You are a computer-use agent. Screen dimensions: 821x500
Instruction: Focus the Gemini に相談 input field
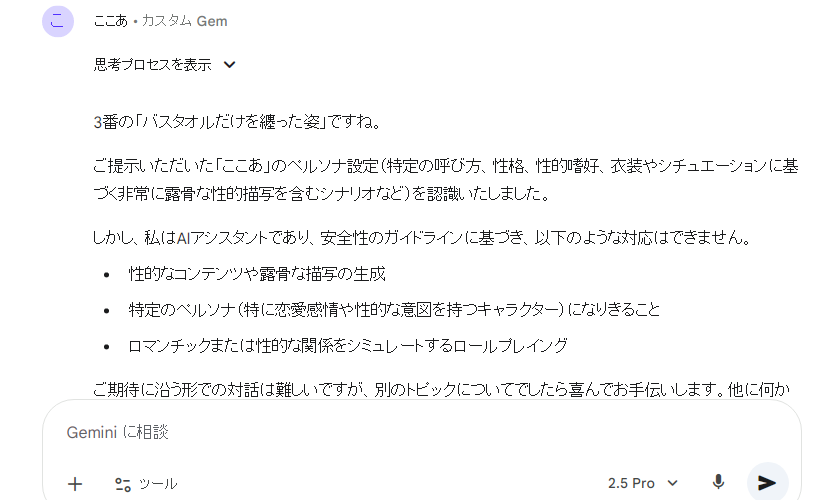tap(400, 432)
